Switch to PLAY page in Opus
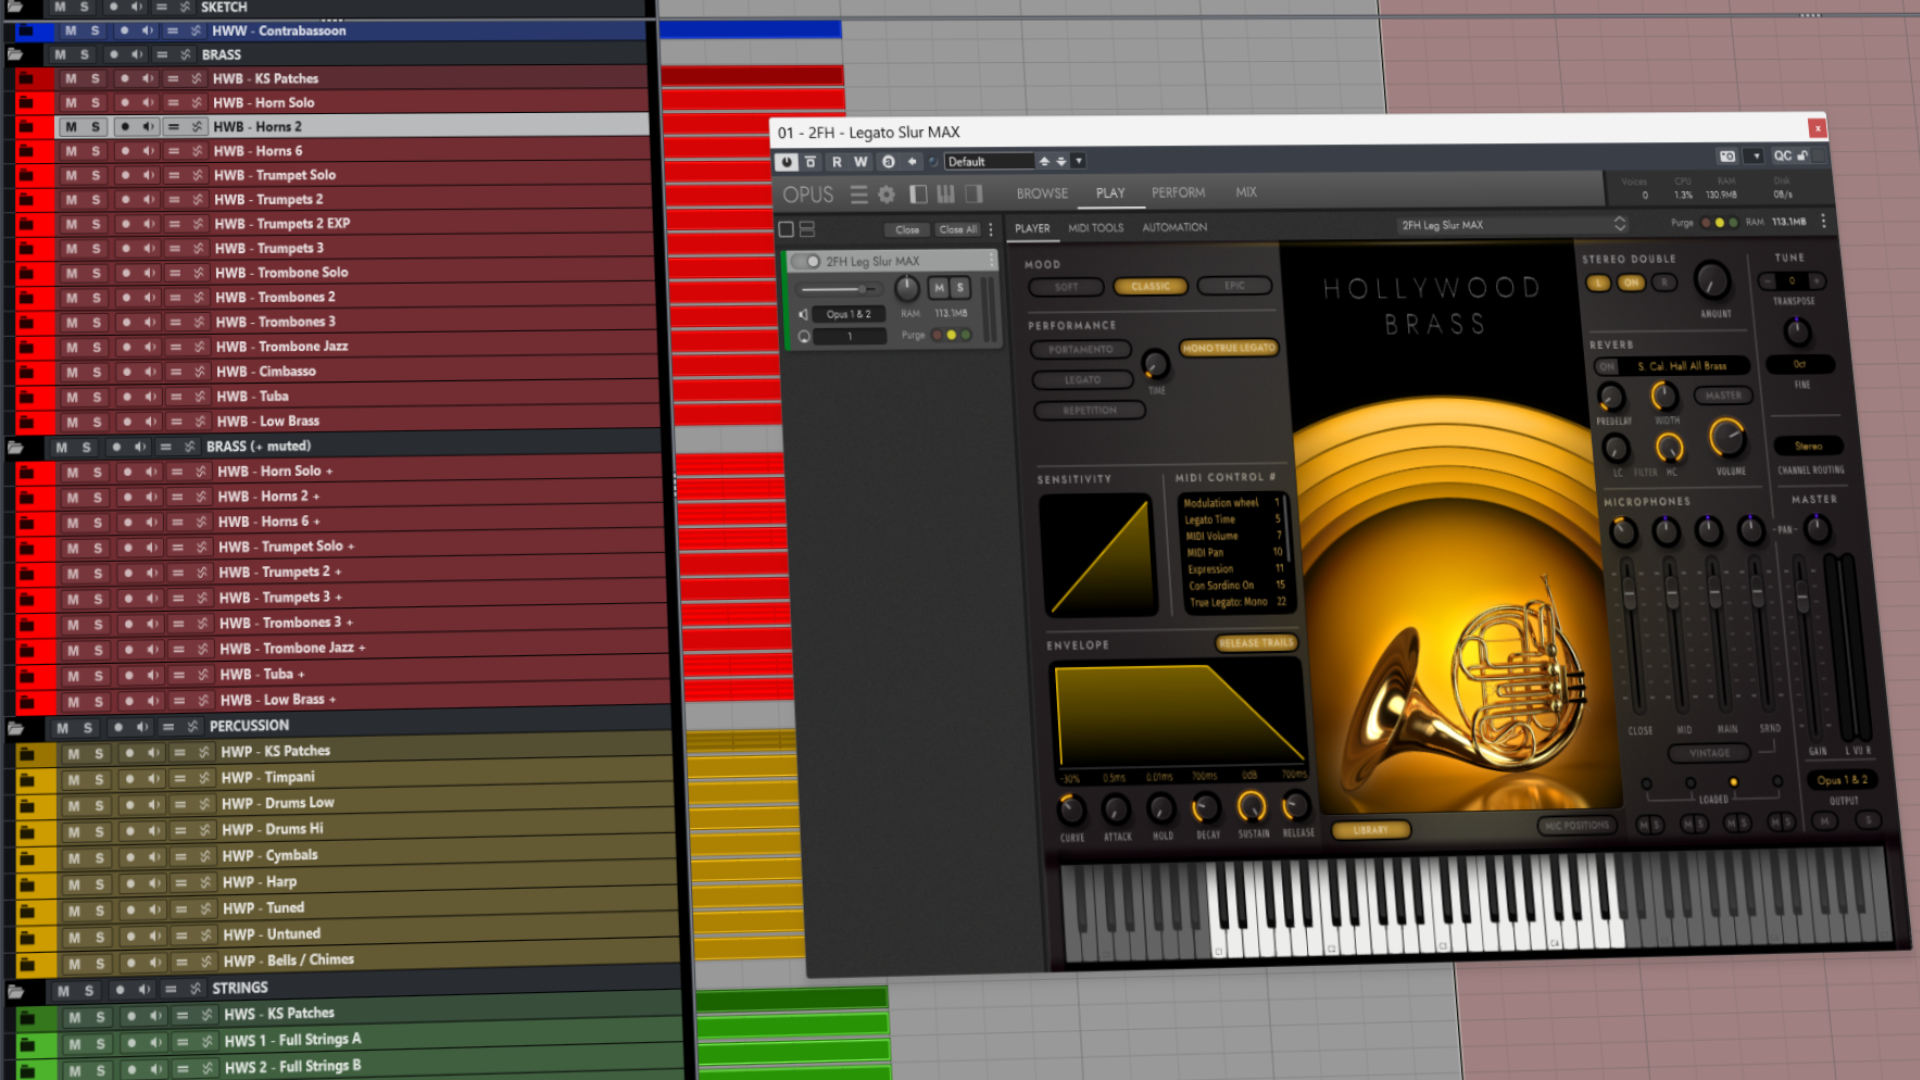The width and height of the screenshot is (1920, 1080). (x=1110, y=193)
